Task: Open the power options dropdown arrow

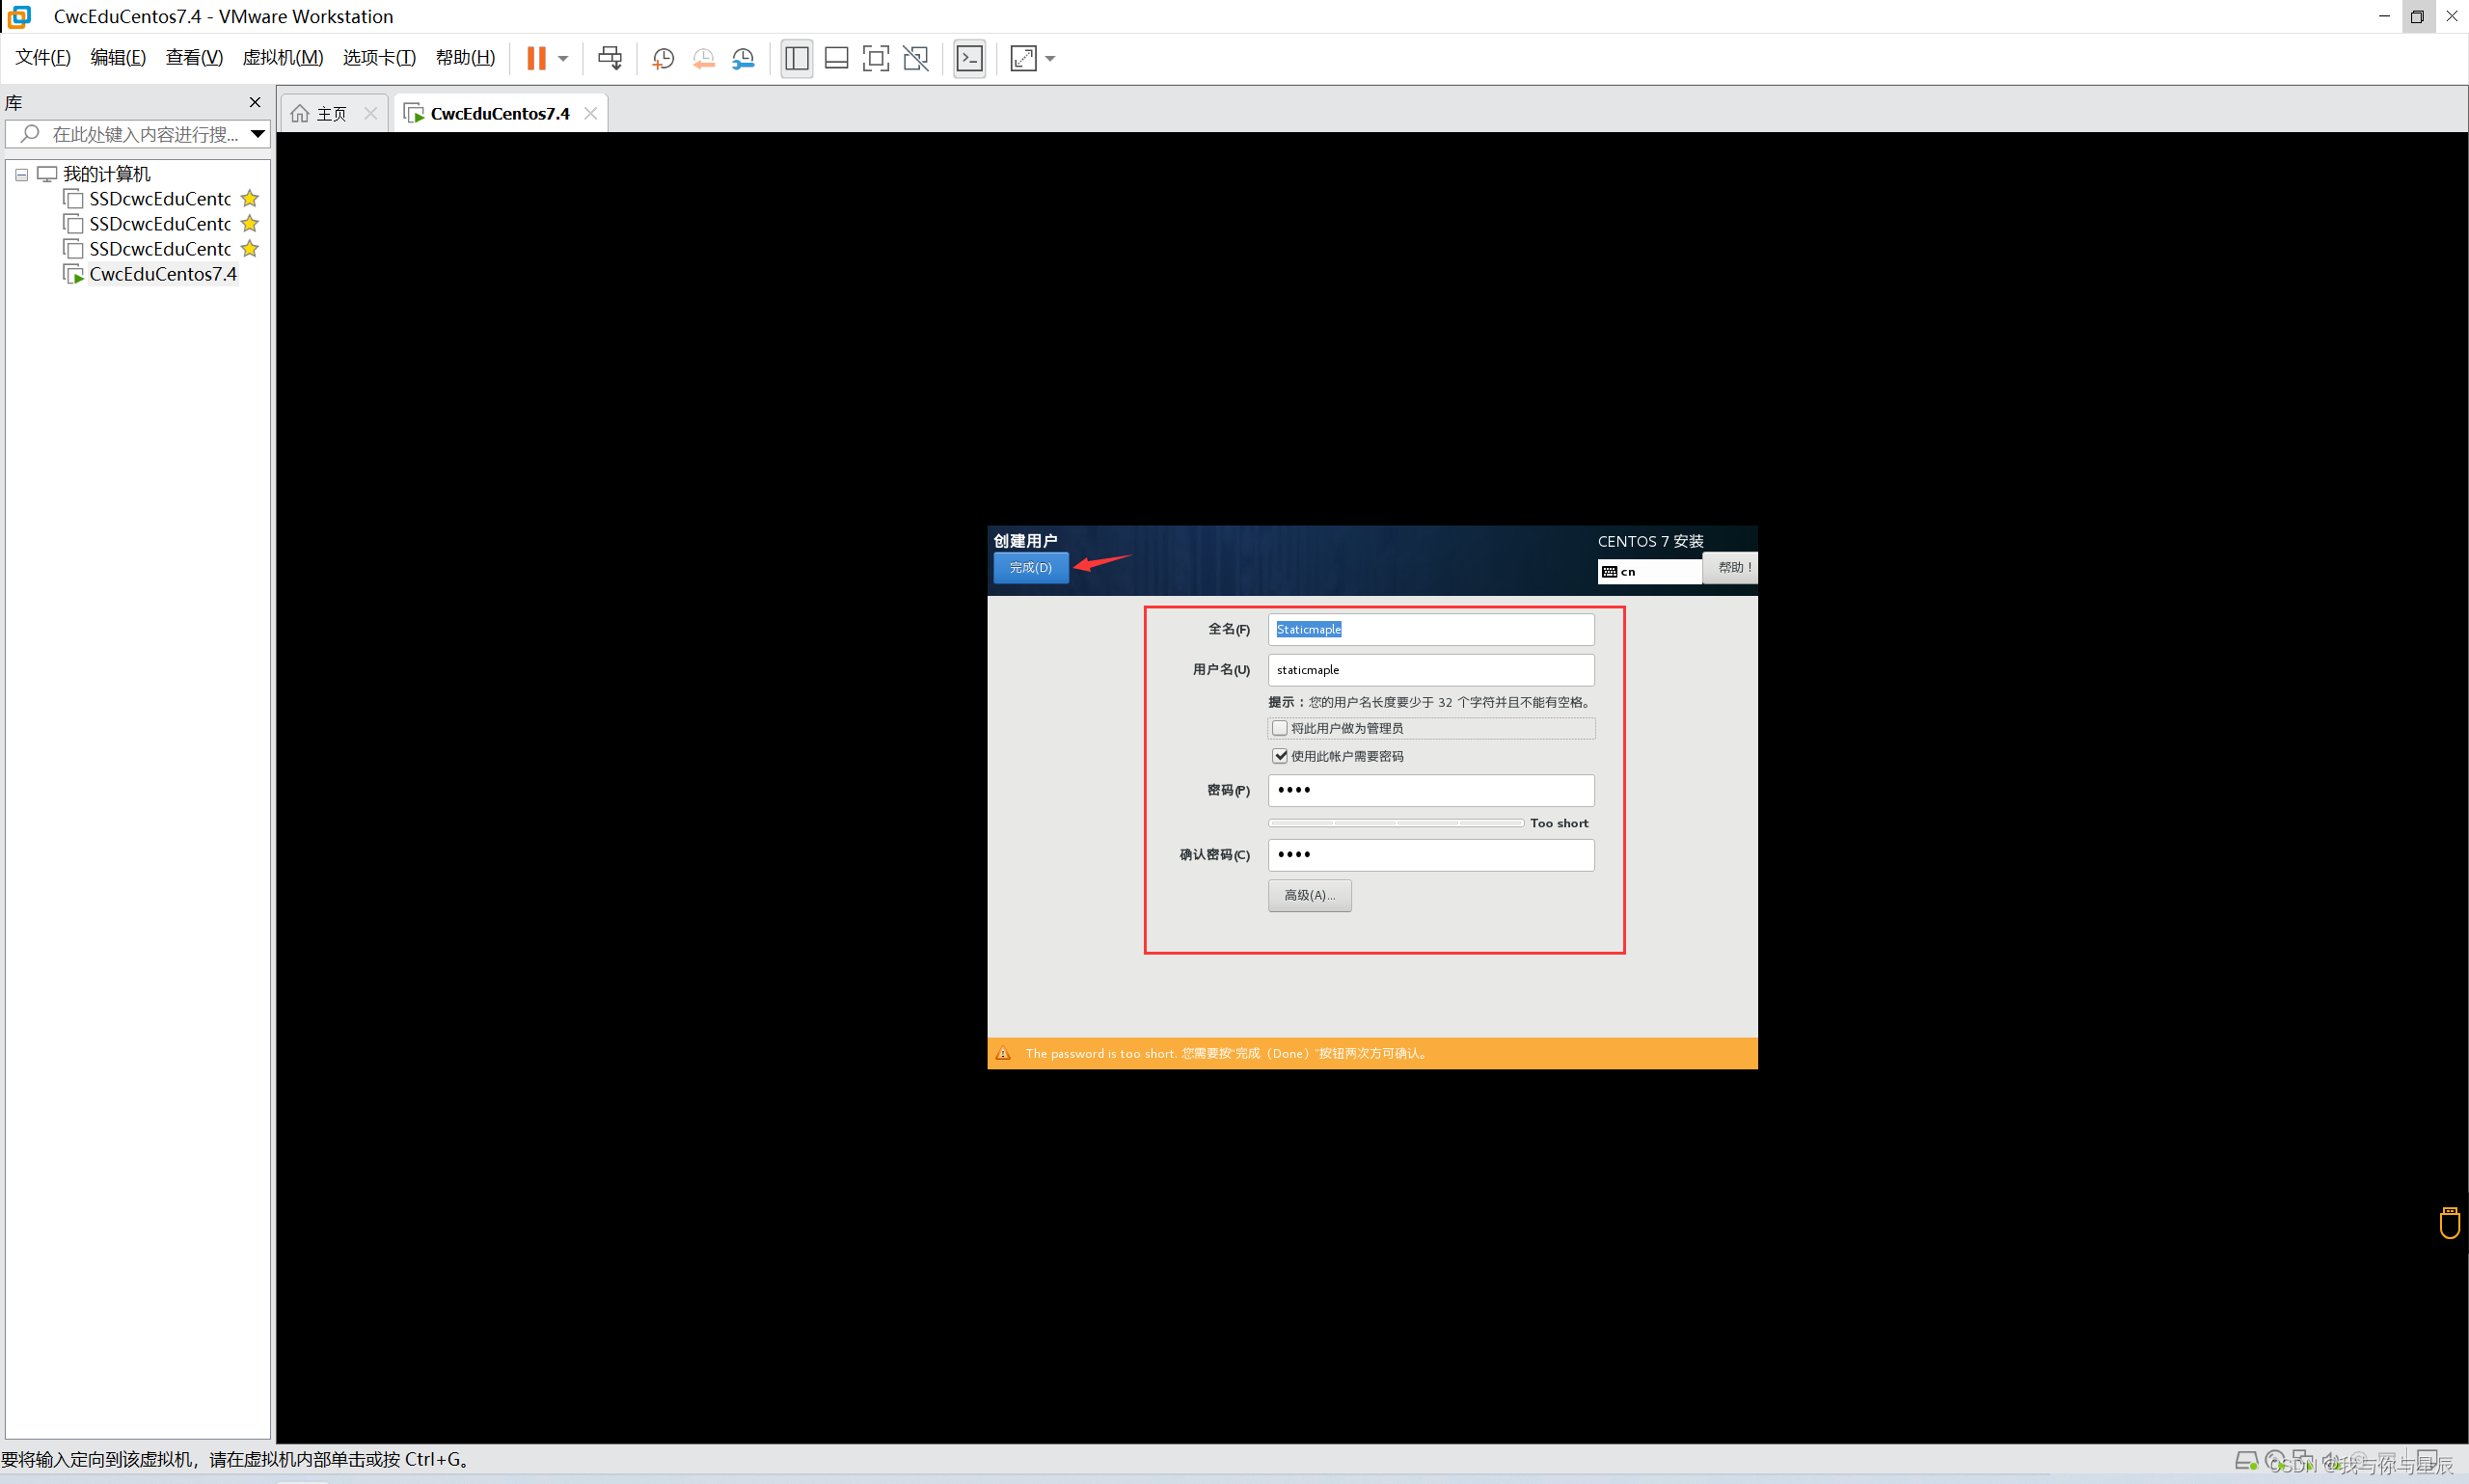Action: [564, 58]
